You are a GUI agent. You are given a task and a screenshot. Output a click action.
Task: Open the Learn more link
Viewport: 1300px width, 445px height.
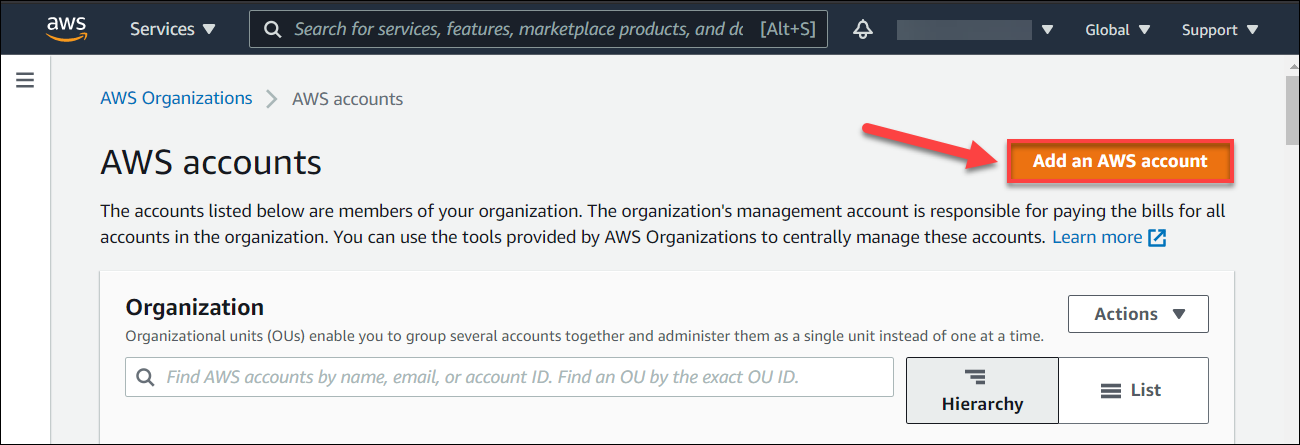point(1097,237)
